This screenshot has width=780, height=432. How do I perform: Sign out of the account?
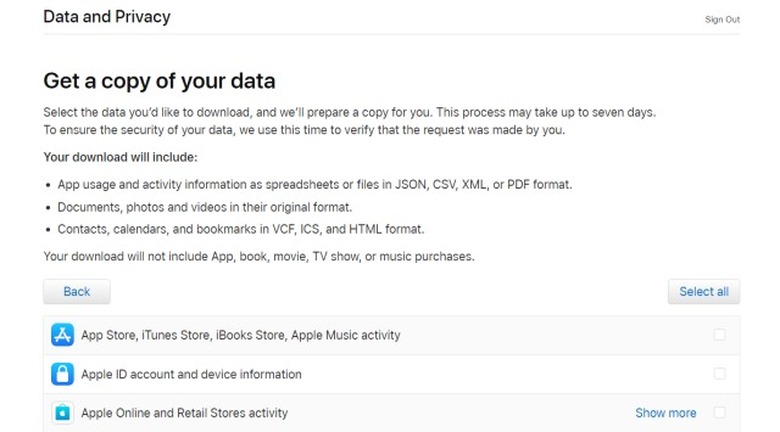[722, 19]
